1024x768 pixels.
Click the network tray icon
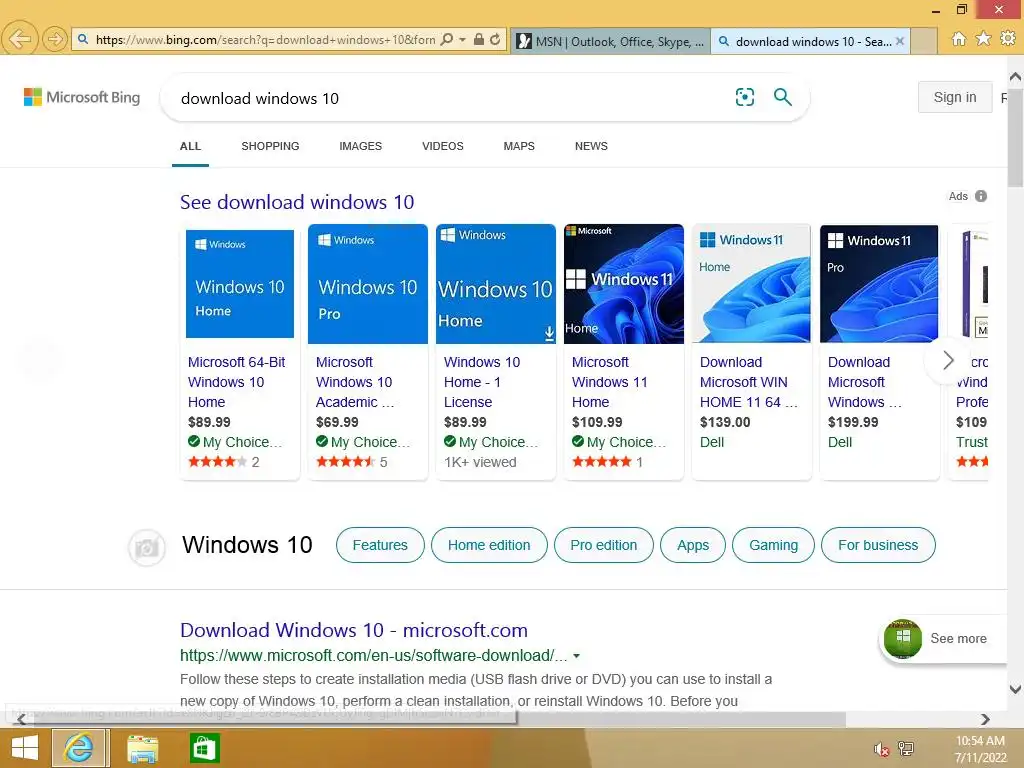pos(906,749)
